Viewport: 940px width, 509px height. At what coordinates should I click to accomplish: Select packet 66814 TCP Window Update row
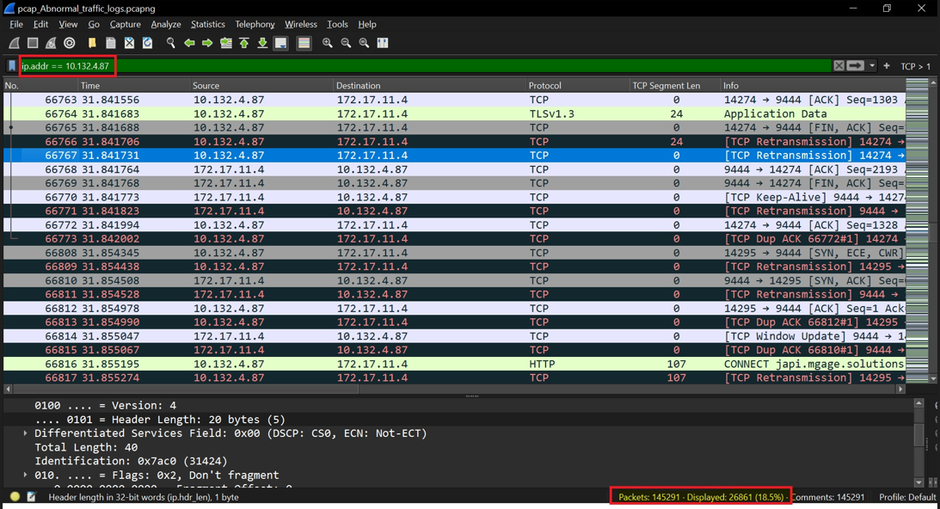pyautogui.click(x=454, y=336)
